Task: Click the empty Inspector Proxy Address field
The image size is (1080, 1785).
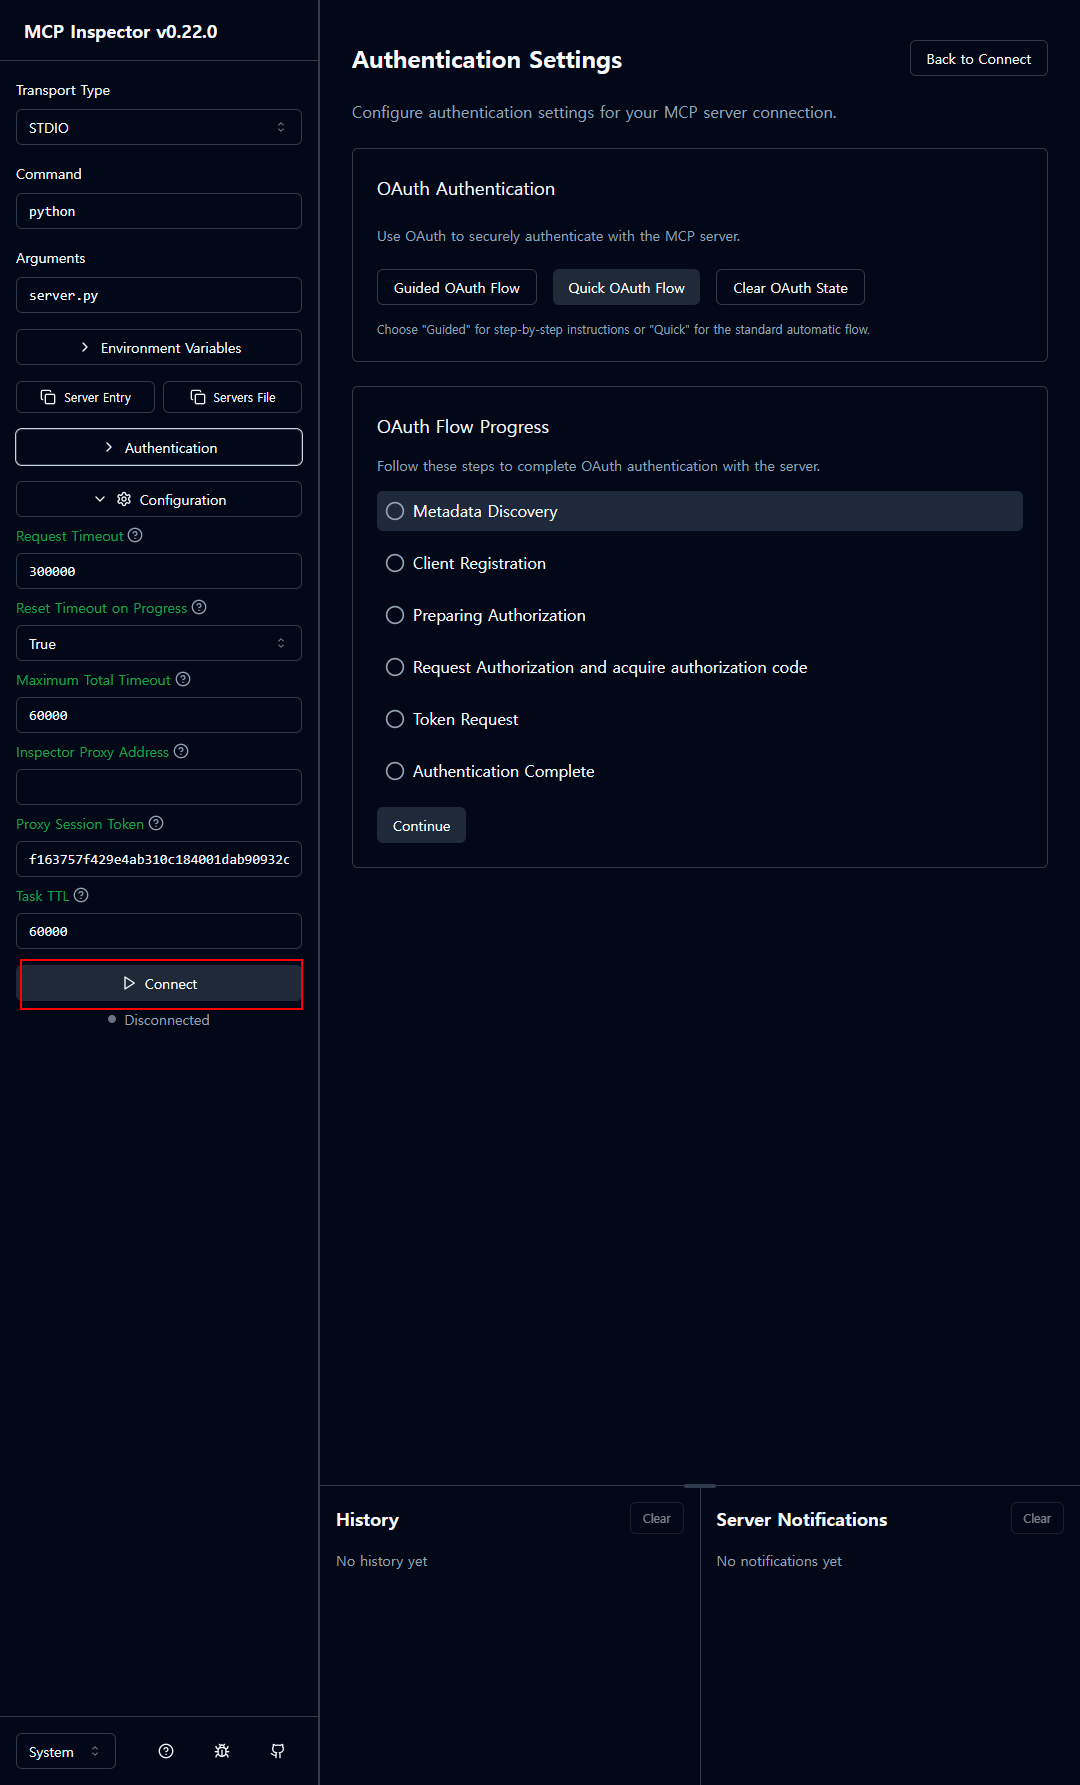Action: click(x=159, y=787)
